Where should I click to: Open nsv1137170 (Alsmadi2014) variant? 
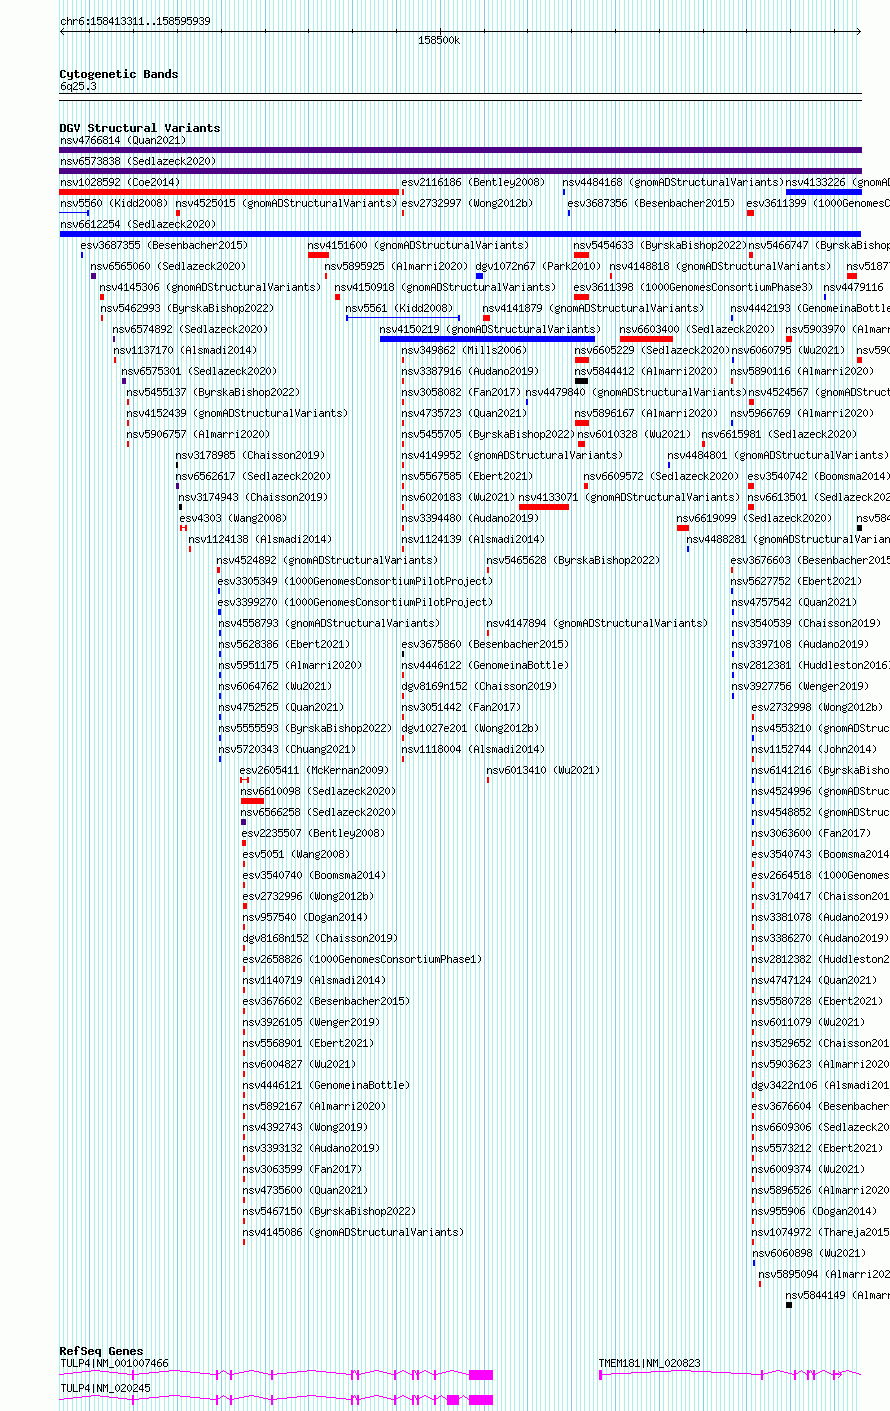pyautogui.click(x=185, y=350)
